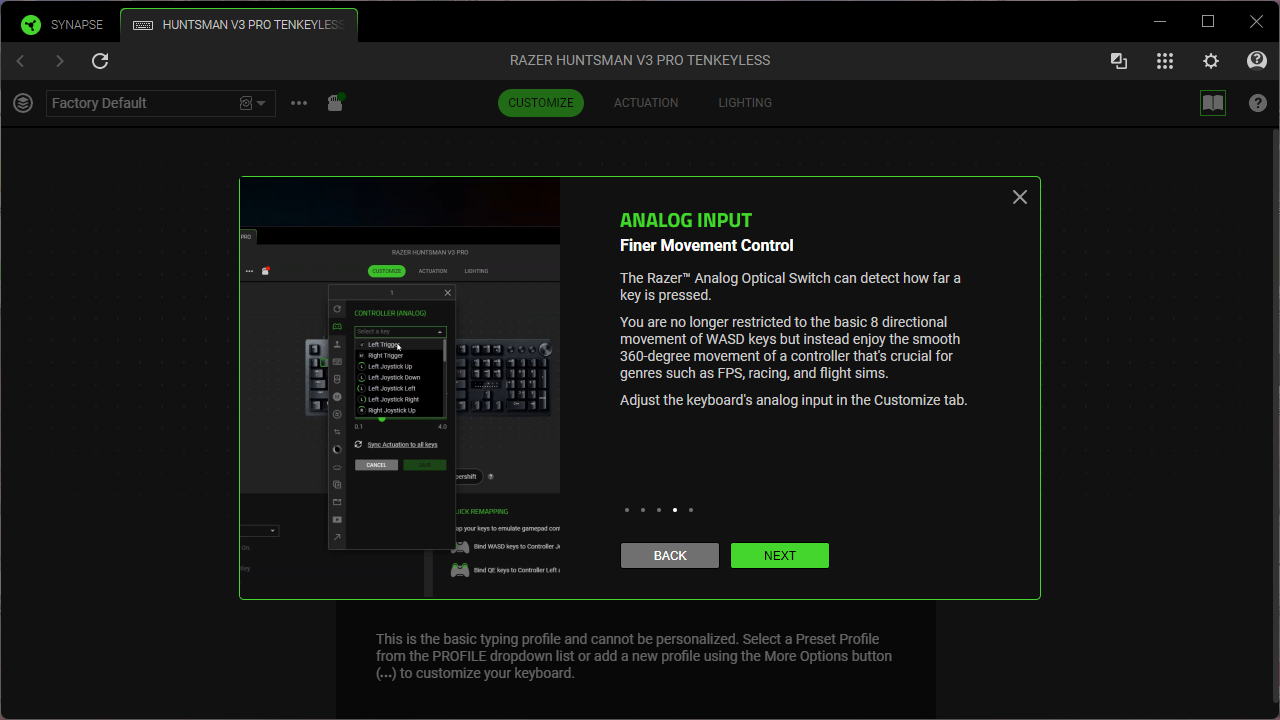The width and height of the screenshot is (1280, 720).
Task: Open the question mark help icon
Action: (1258, 103)
